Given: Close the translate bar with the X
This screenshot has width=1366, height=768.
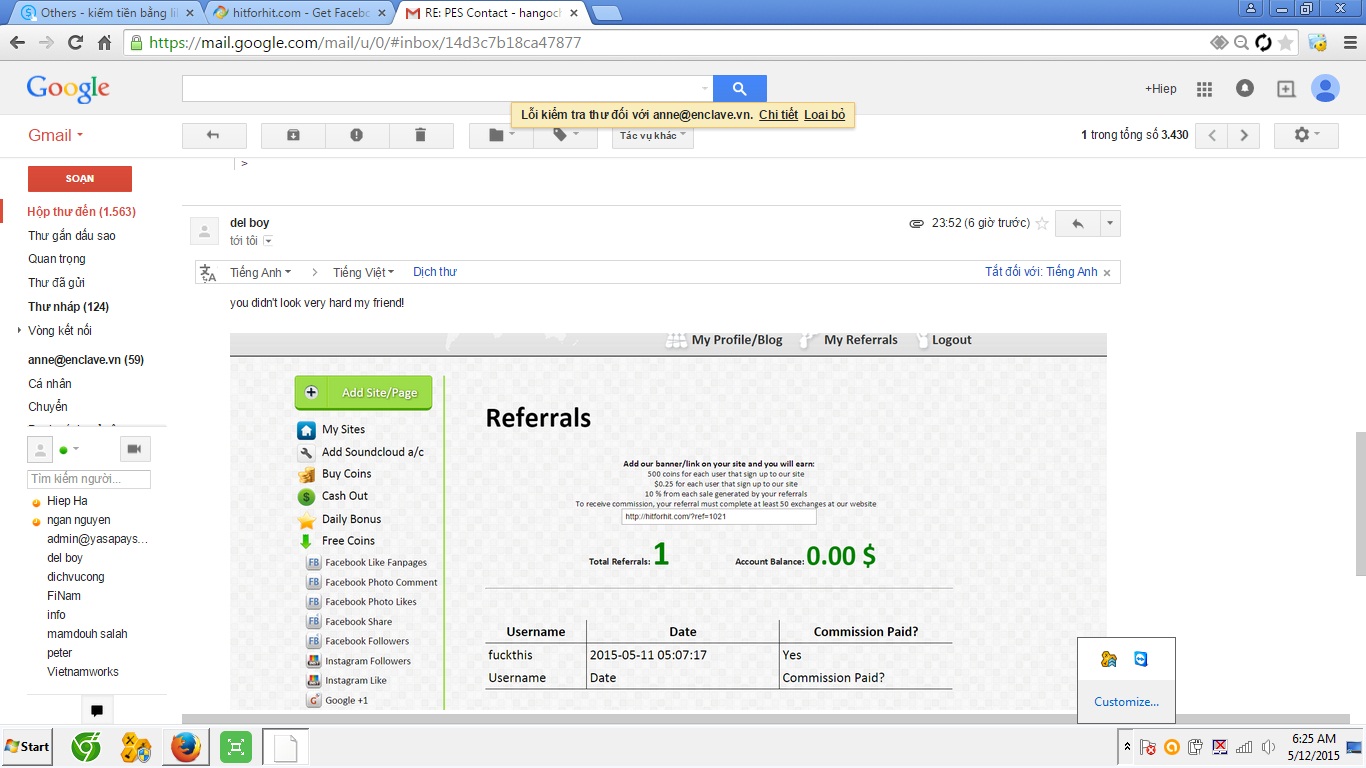Looking at the screenshot, I should pyautogui.click(x=1107, y=272).
